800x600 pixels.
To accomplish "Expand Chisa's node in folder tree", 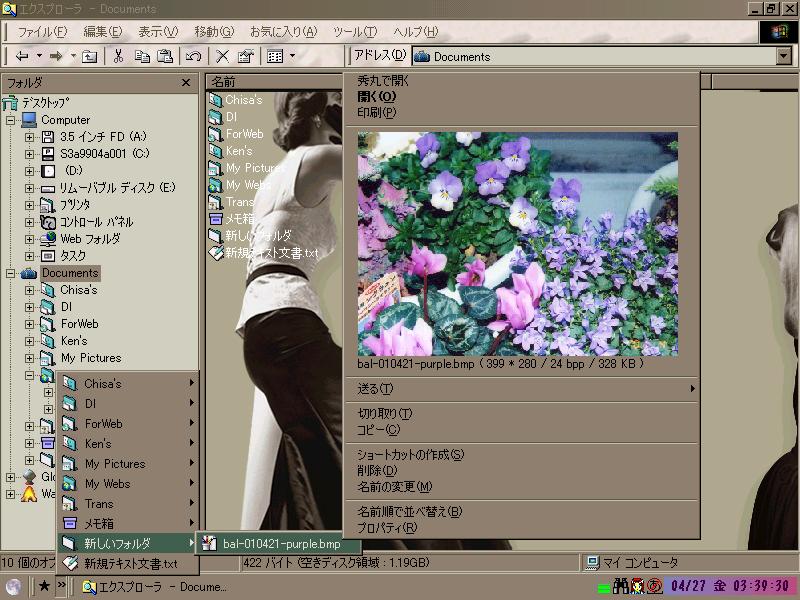I will (x=30, y=290).
